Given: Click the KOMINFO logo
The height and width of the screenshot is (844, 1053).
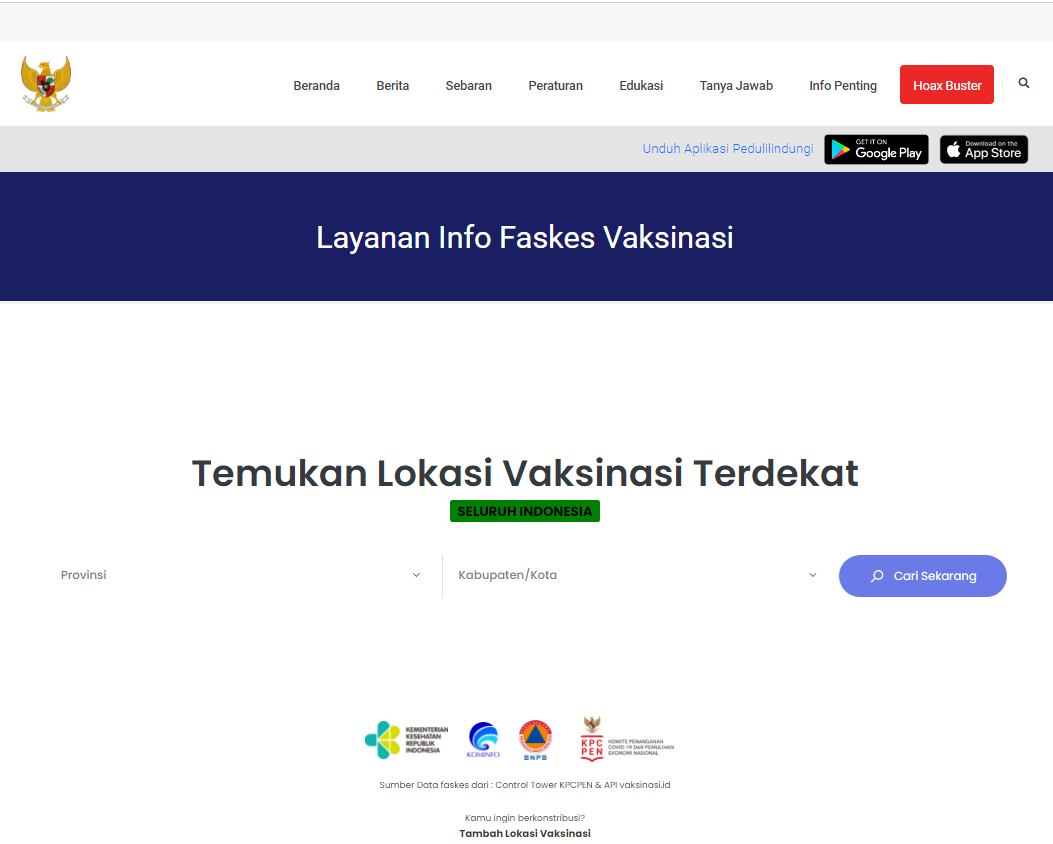Looking at the screenshot, I should tap(484, 740).
